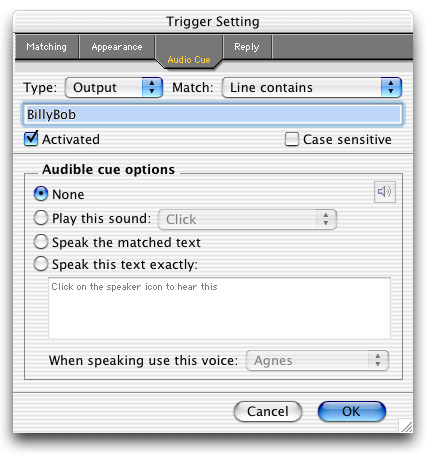Open the Match Line contains dropdown
Image resolution: width=429 pixels, height=454 pixels.
pos(312,88)
